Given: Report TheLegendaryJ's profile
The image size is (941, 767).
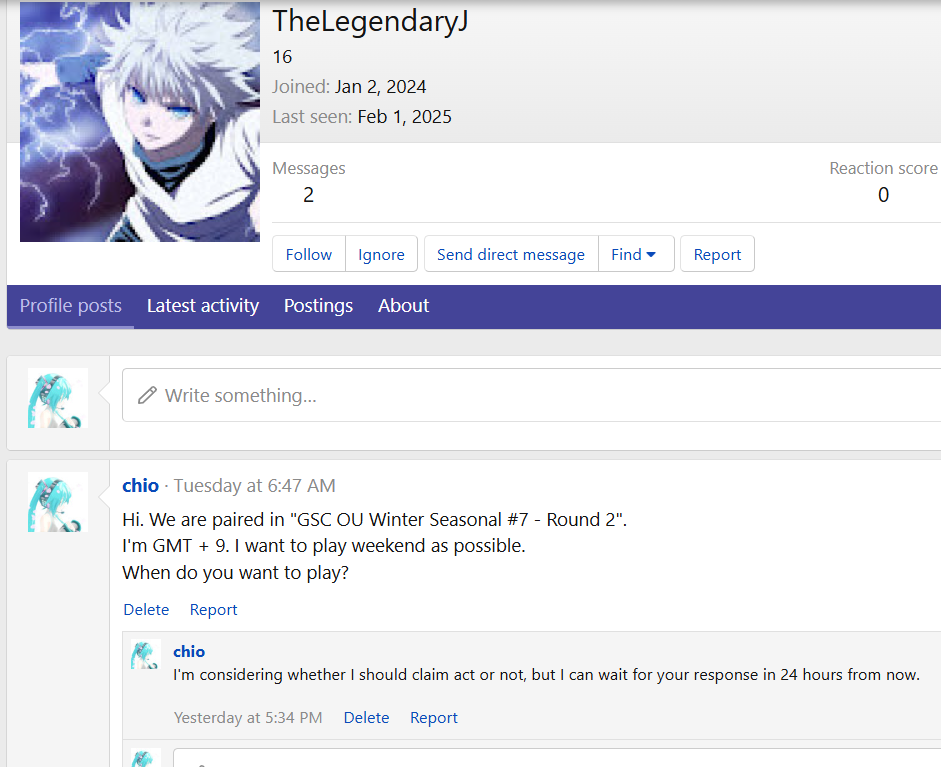Looking at the screenshot, I should point(717,254).
